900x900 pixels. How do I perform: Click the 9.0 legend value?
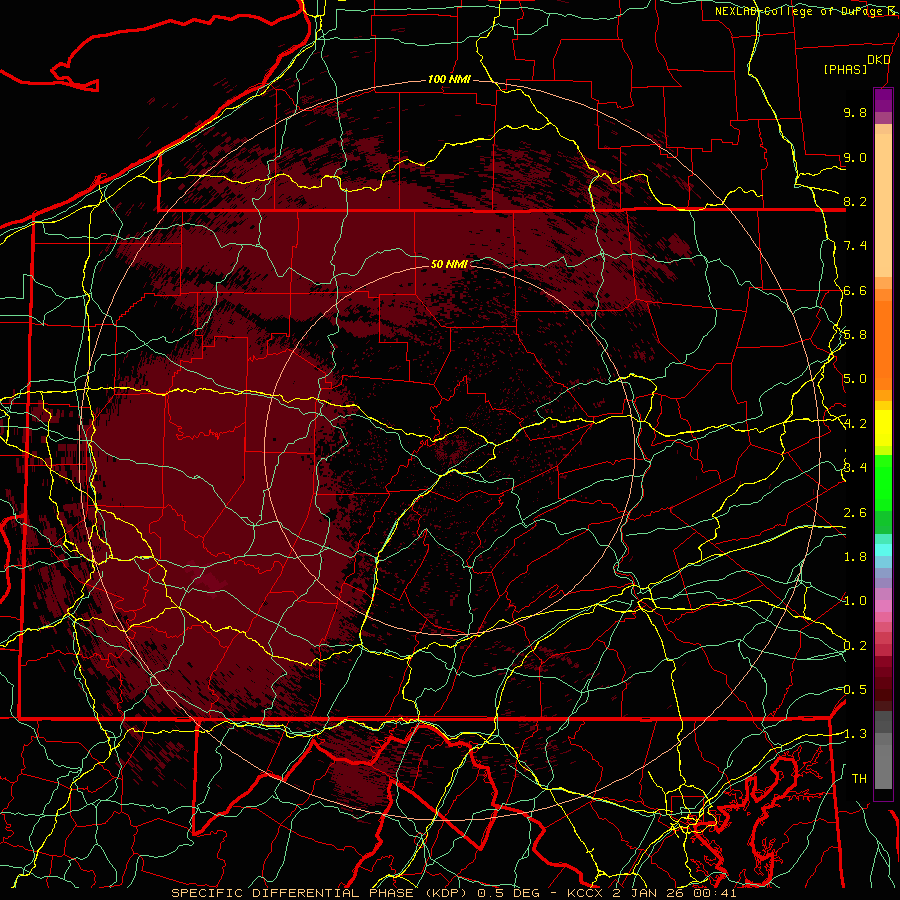coord(855,157)
